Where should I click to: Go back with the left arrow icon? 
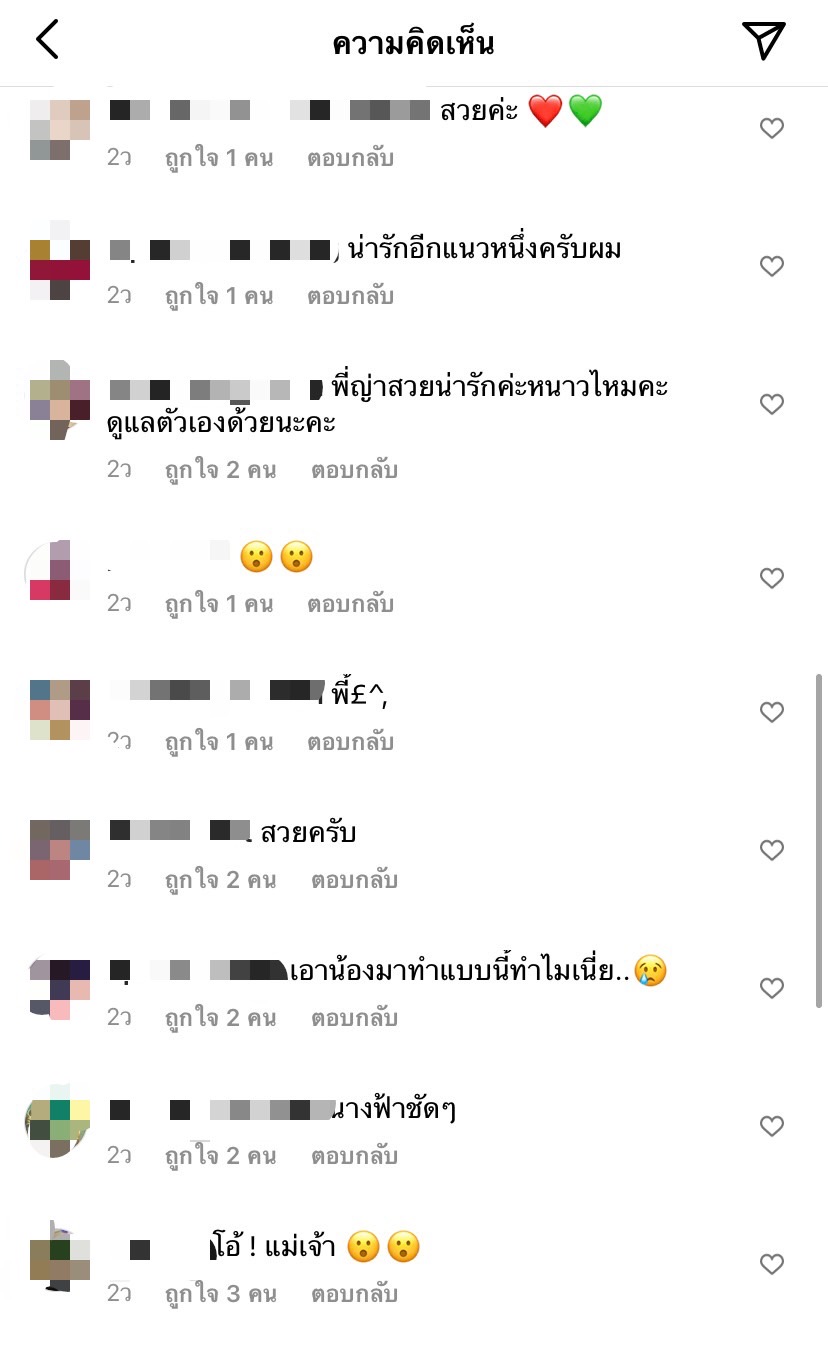click(47, 40)
